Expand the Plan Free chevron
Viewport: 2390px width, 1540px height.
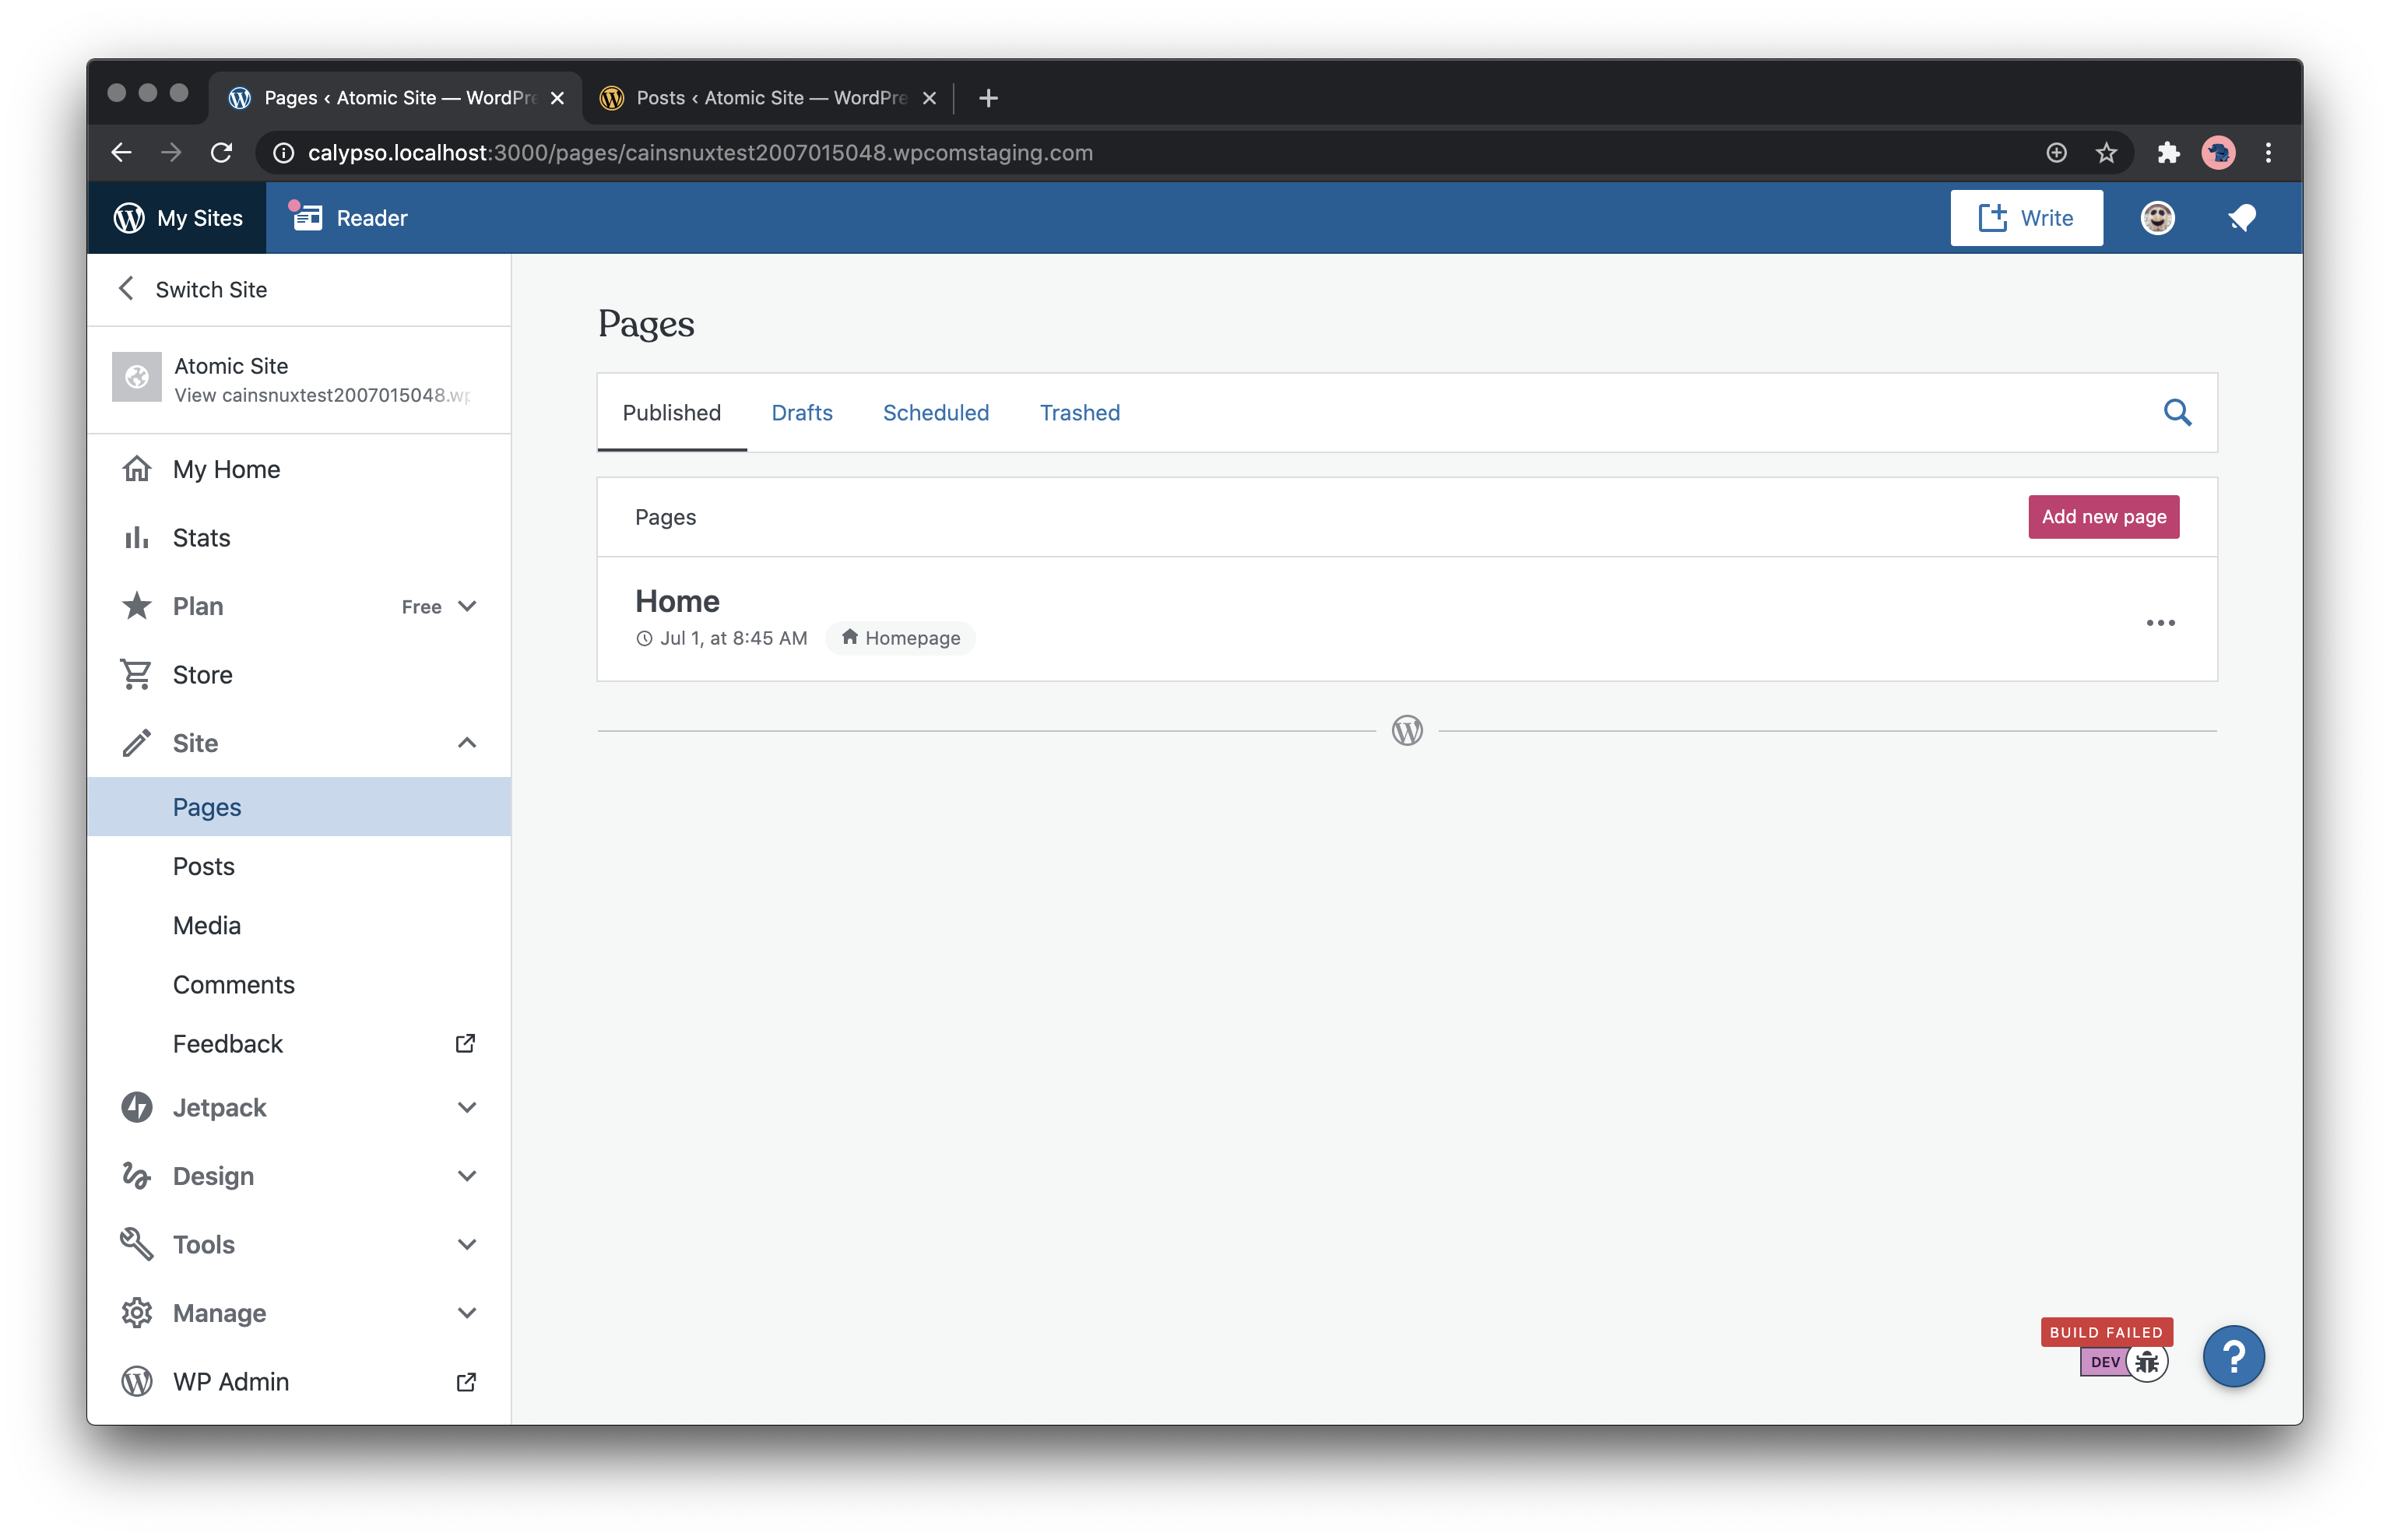466,607
